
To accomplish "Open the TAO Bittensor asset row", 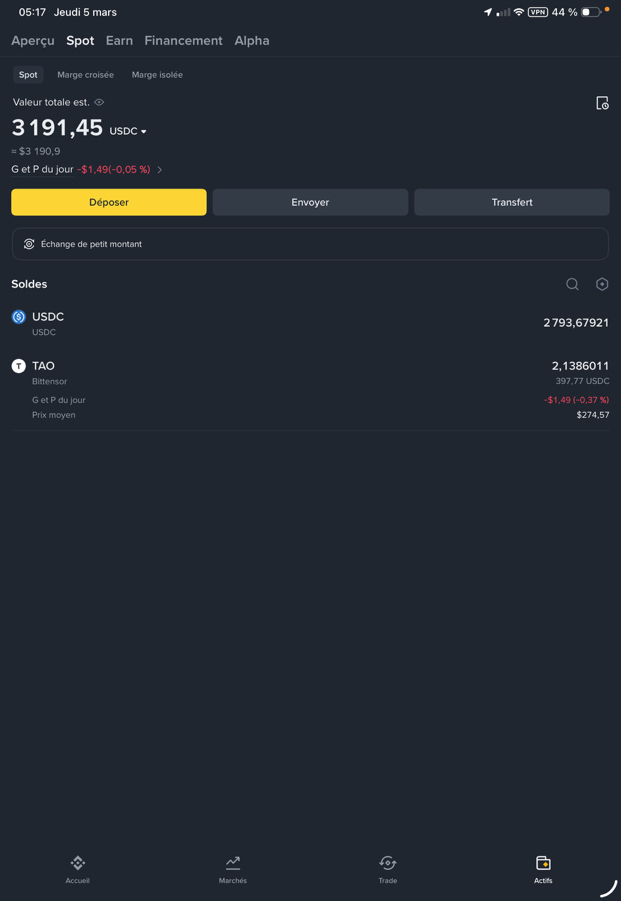I will pos(310,373).
